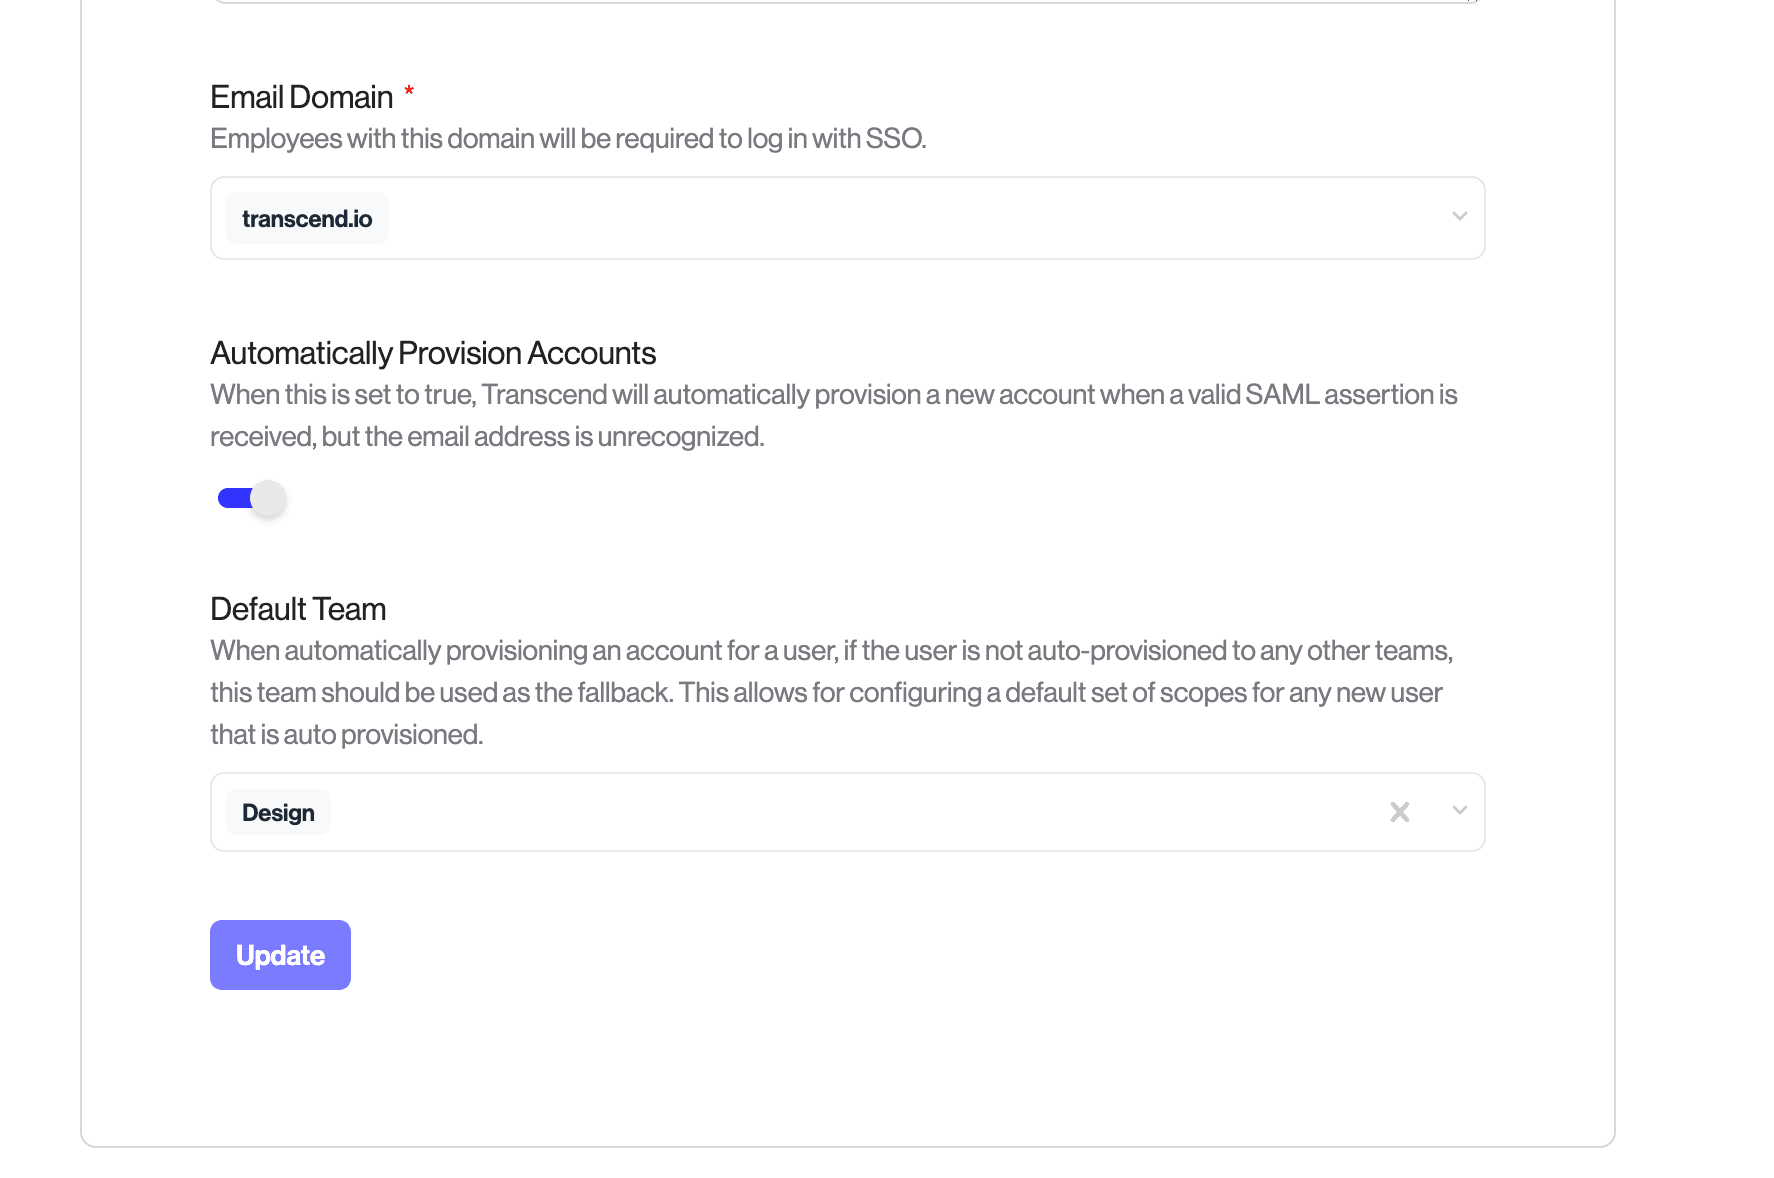The height and width of the screenshot is (1178, 1774).
Task: Click the Update button
Action: tap(280, 955)
